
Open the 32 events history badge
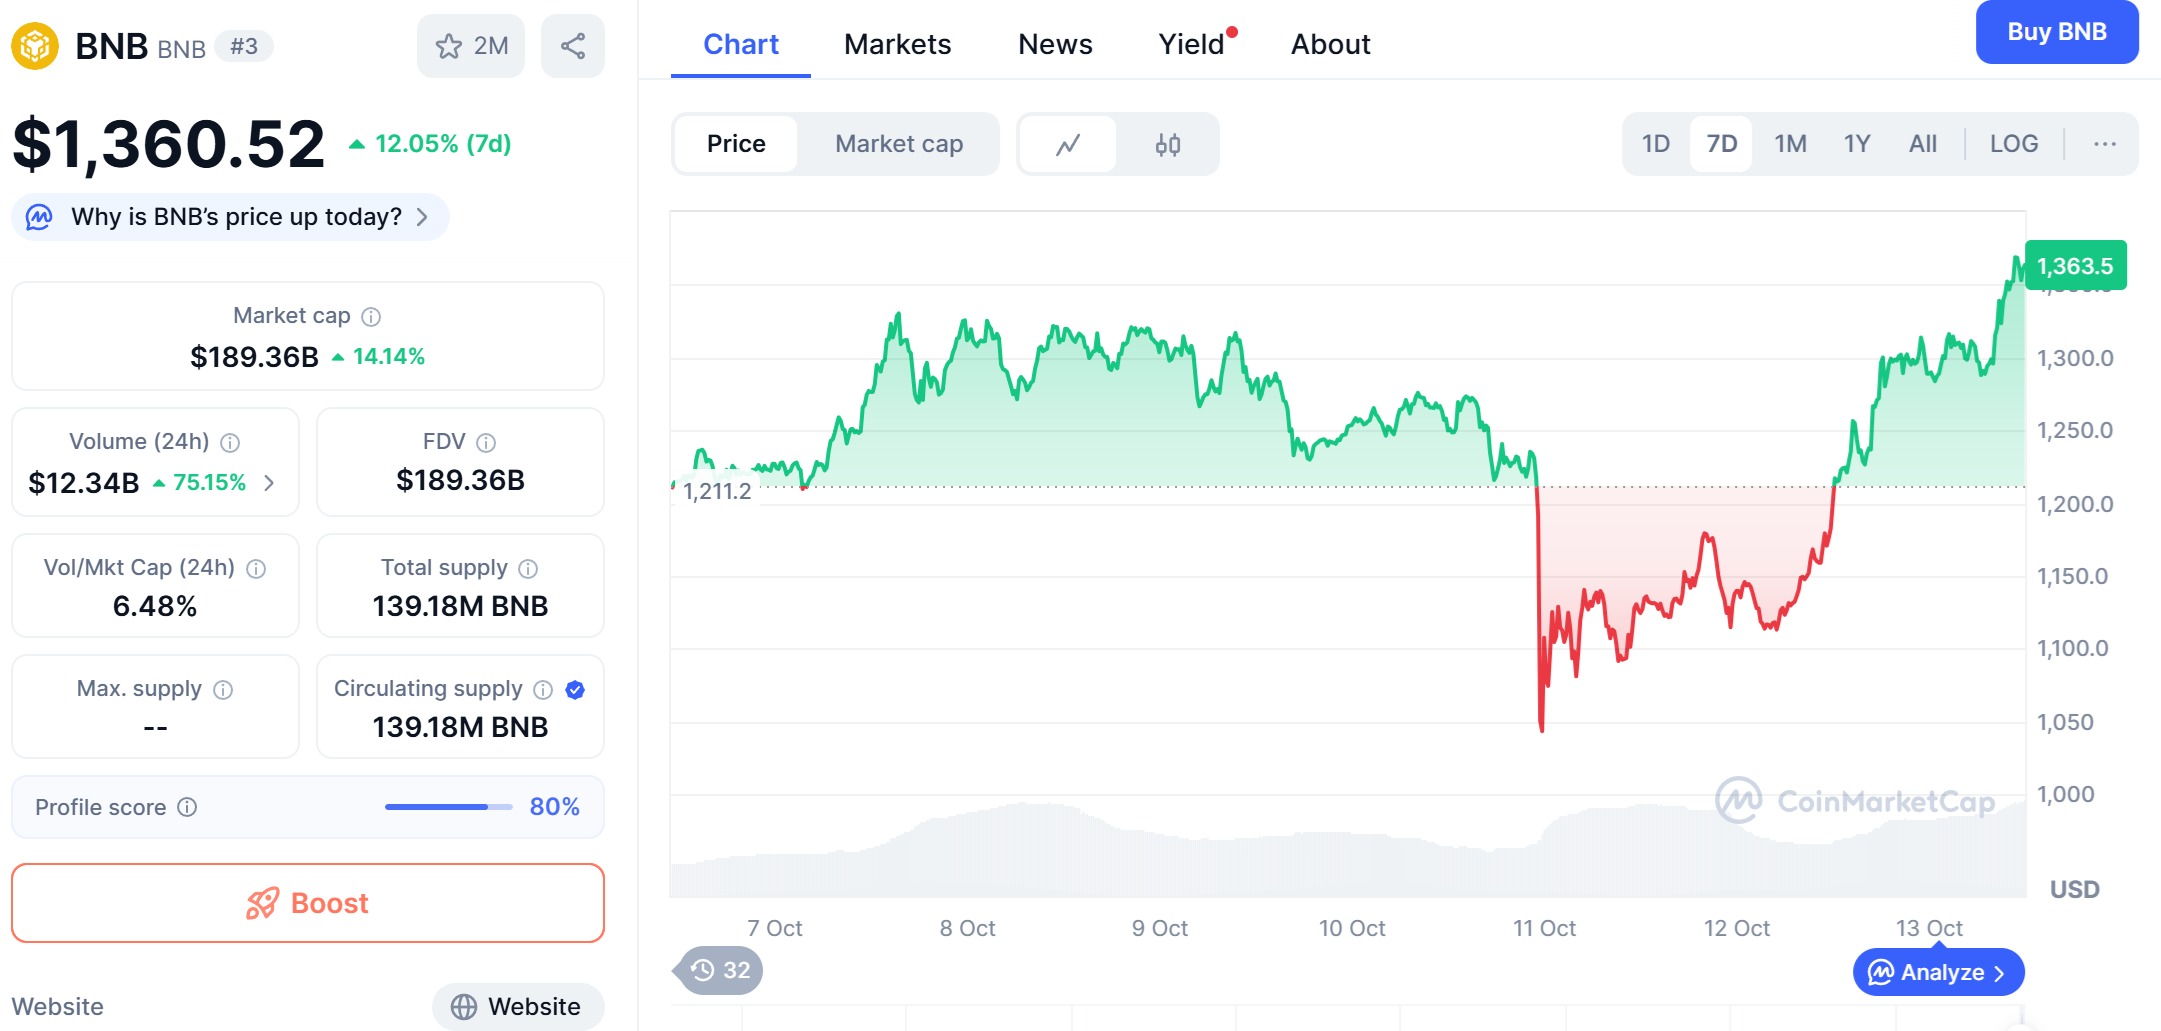point(721,970)
